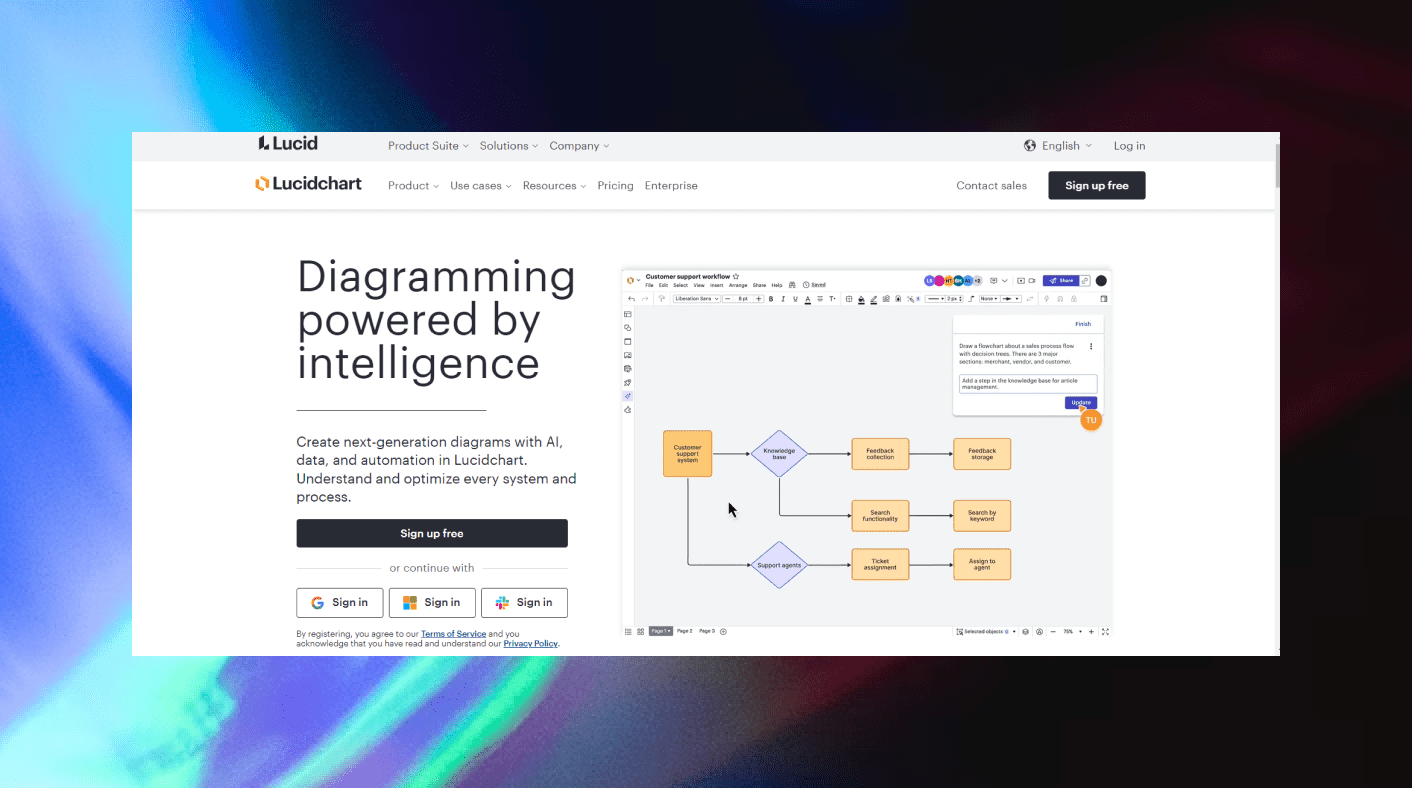1412x788 pixels.
Task: Switch to Page 3 tab
Action: 707,631
